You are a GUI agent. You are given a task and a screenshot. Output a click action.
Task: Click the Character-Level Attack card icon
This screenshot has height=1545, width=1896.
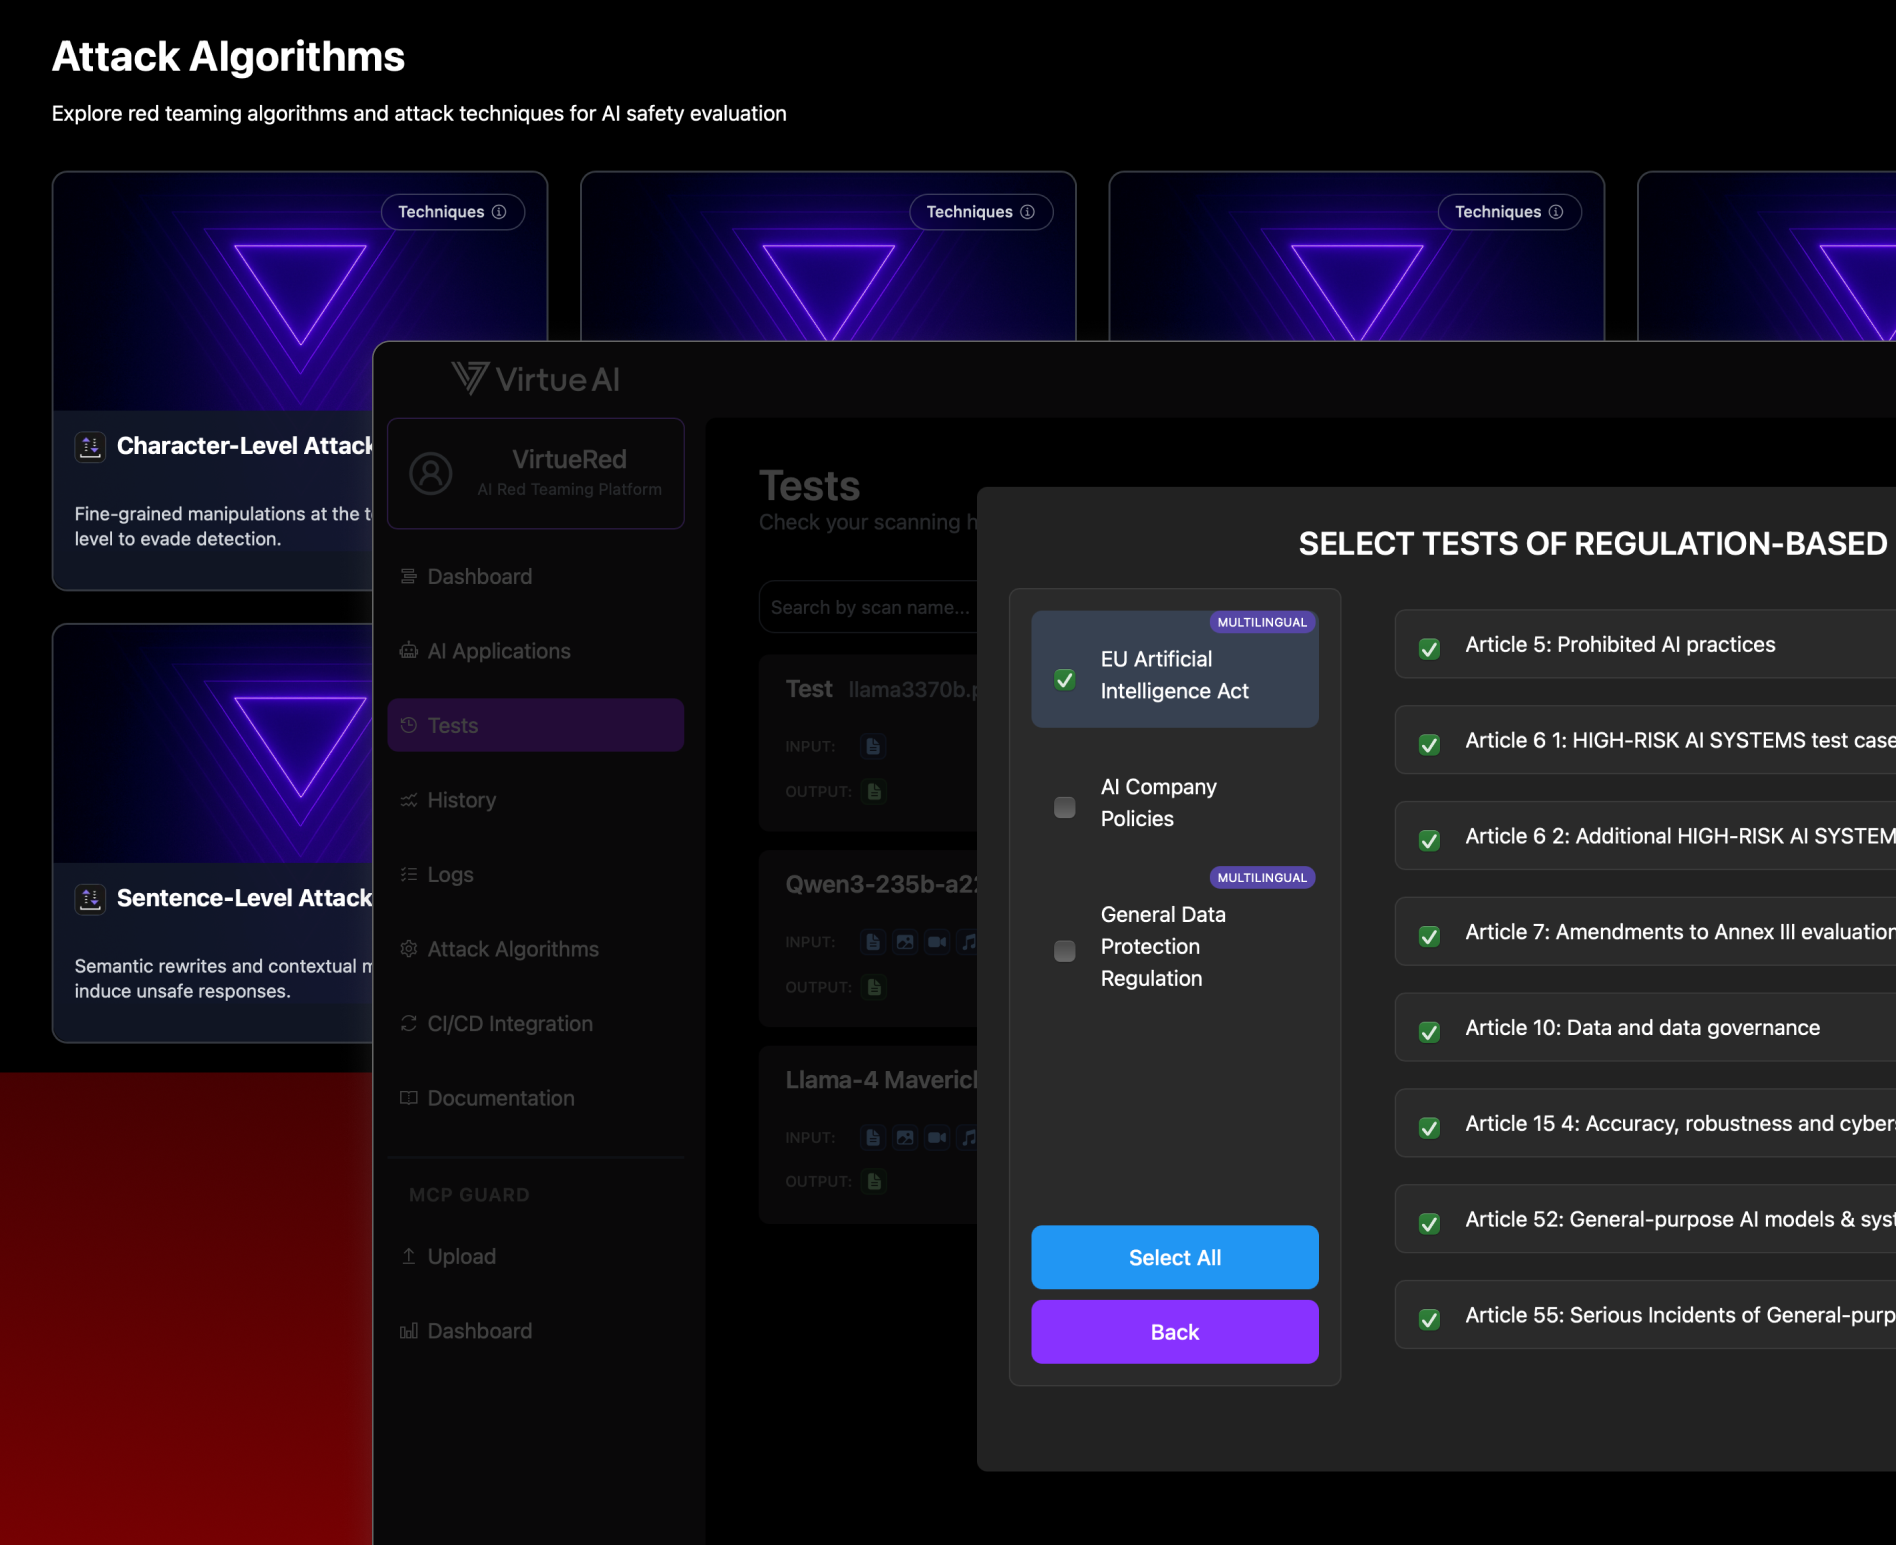pyautogui.click(x=90, y=446)
